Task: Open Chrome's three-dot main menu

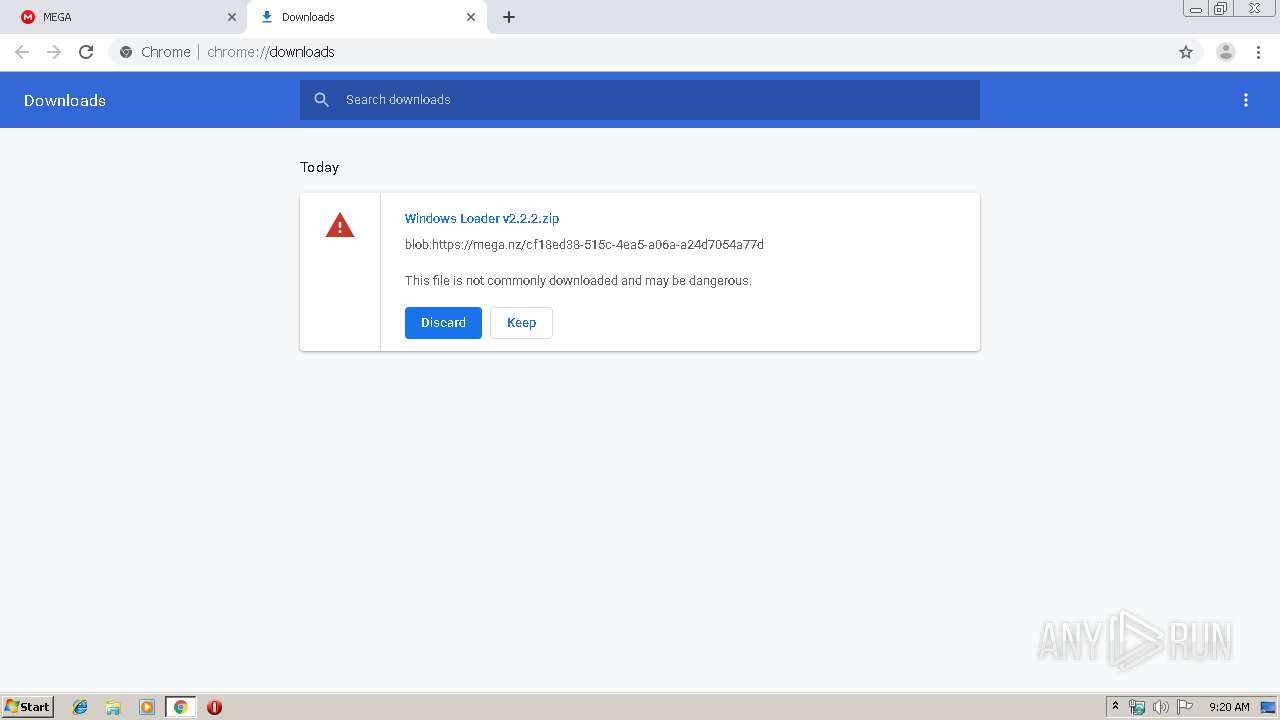Action: 1259,52
